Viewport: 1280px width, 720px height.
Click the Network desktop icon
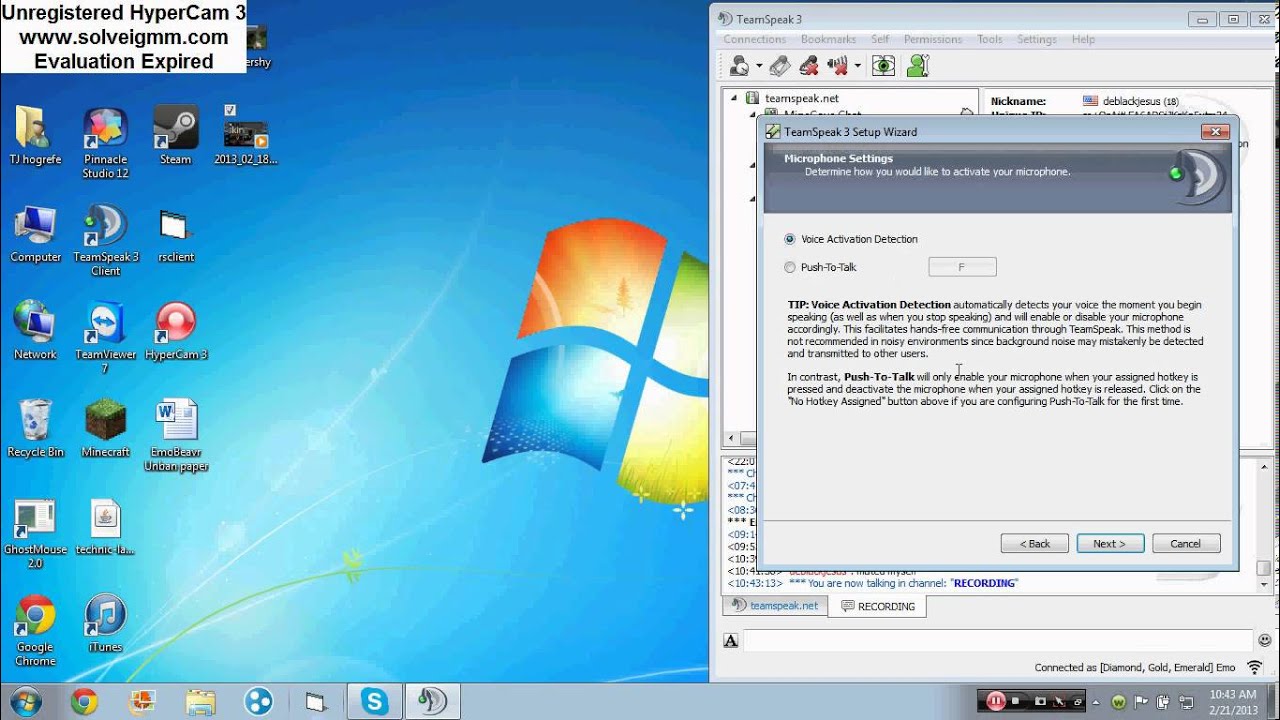coord(36,331)
